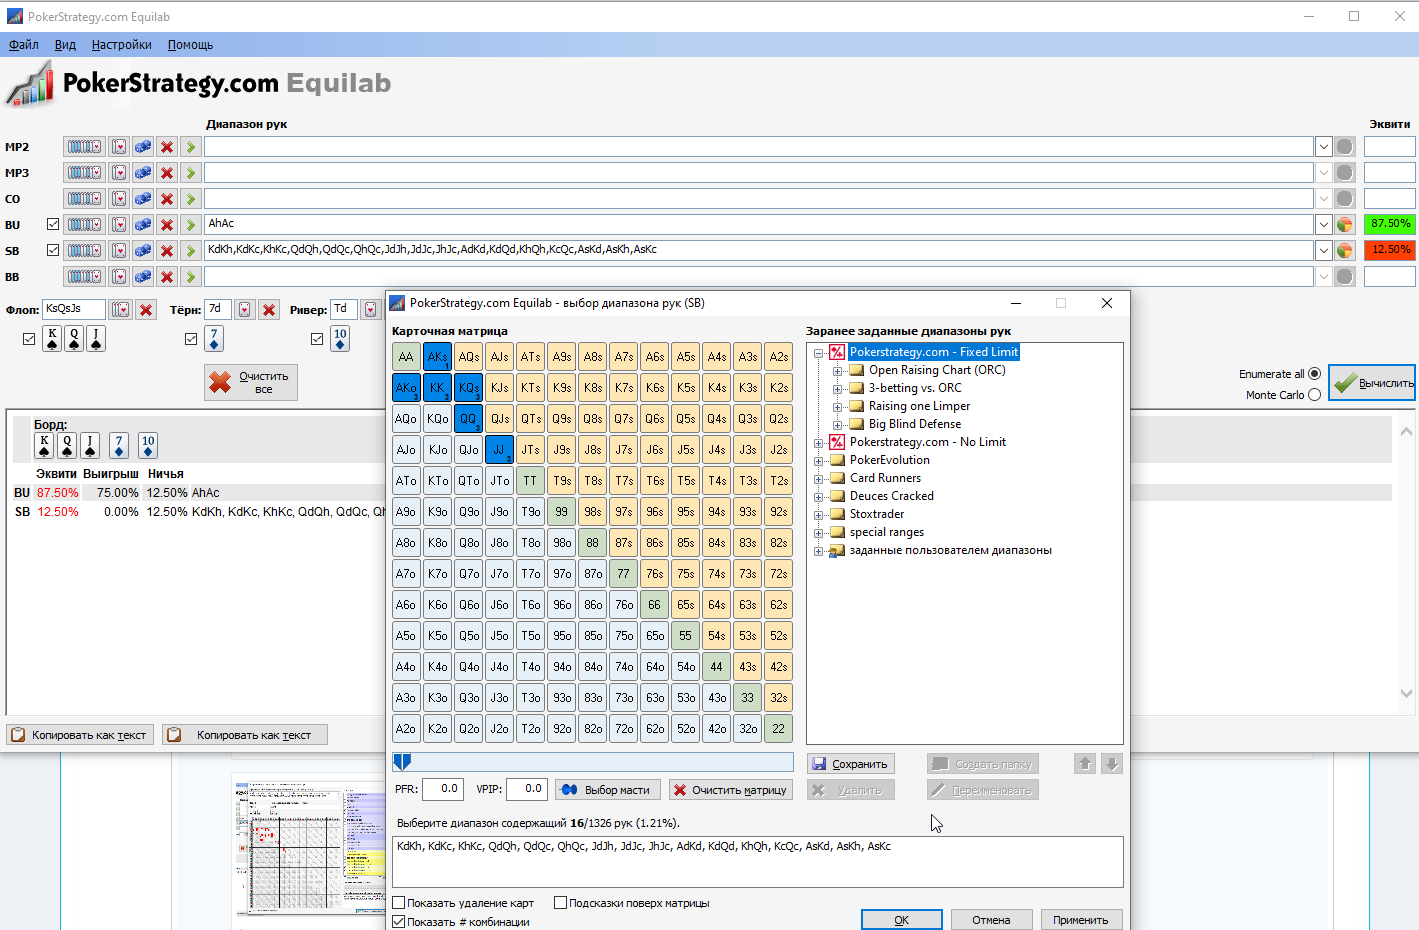
Task: Enable 'Подсказки поверх матрицы' checkbox
Action: pyautogui.click(x=561, y=903)
